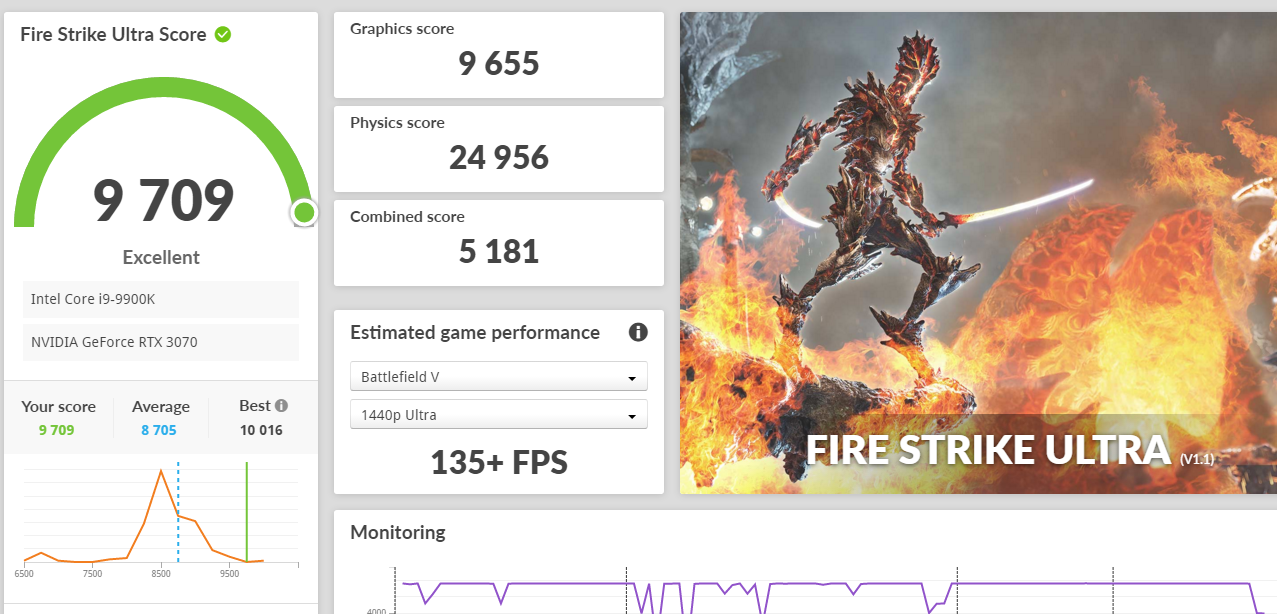Image resolution: width=1277 pixels, height=614 pixels.
Task: Click the green validation checkmark icon
Action: (x=223, y=34)
